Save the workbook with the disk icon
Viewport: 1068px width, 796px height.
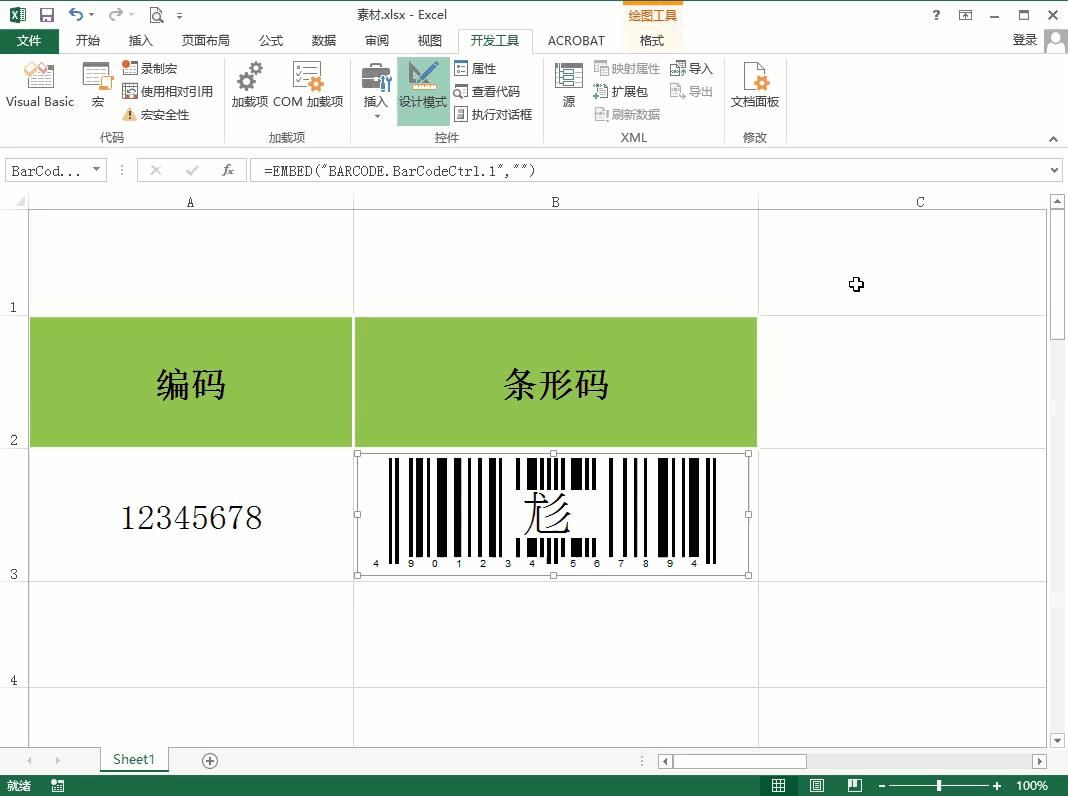point(47,15)
